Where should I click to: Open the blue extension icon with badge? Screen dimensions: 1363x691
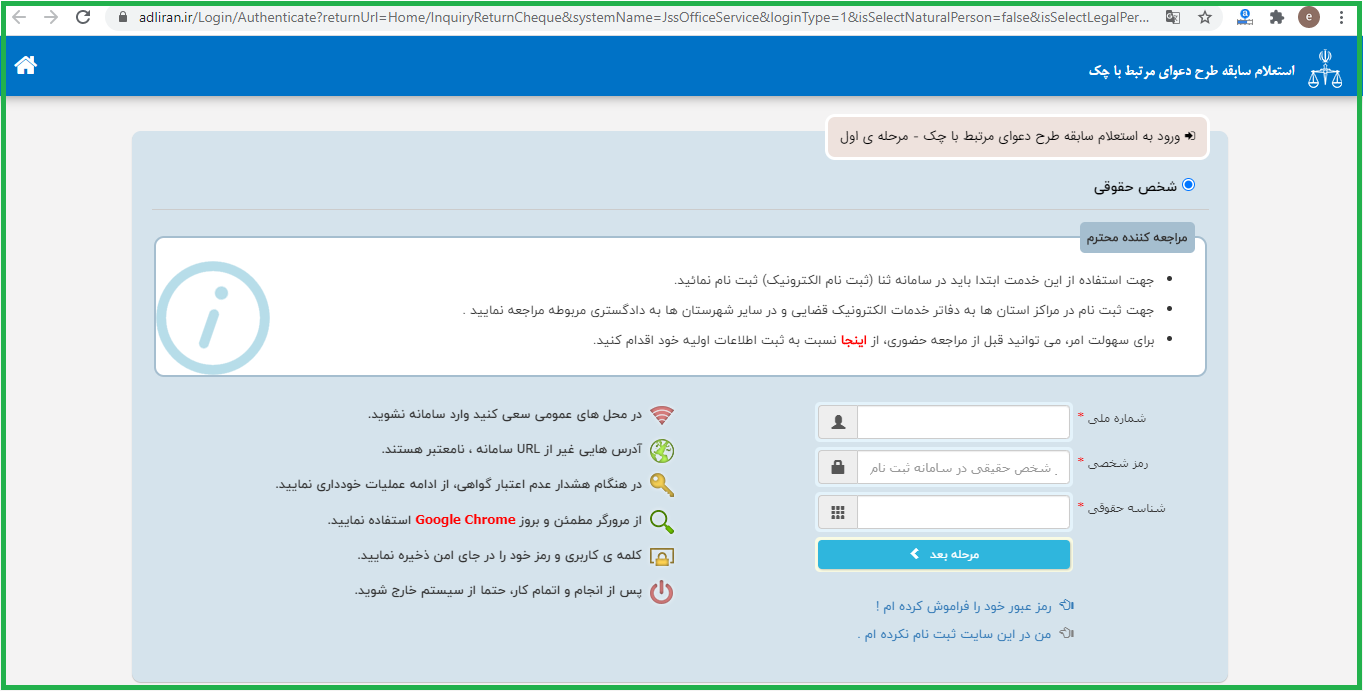(1245, 17)
